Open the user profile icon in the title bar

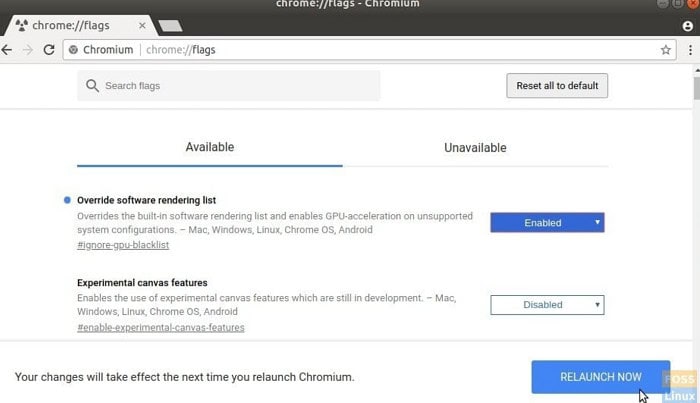tap(688, 26)
